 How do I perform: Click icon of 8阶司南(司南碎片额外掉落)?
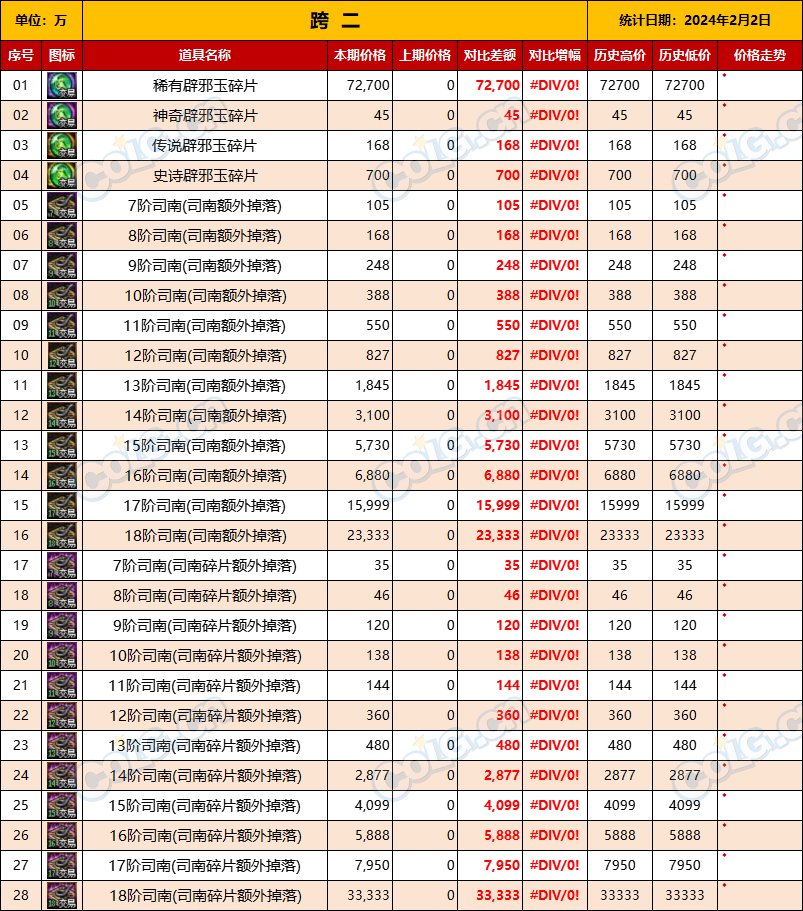(x=62, y=596)
